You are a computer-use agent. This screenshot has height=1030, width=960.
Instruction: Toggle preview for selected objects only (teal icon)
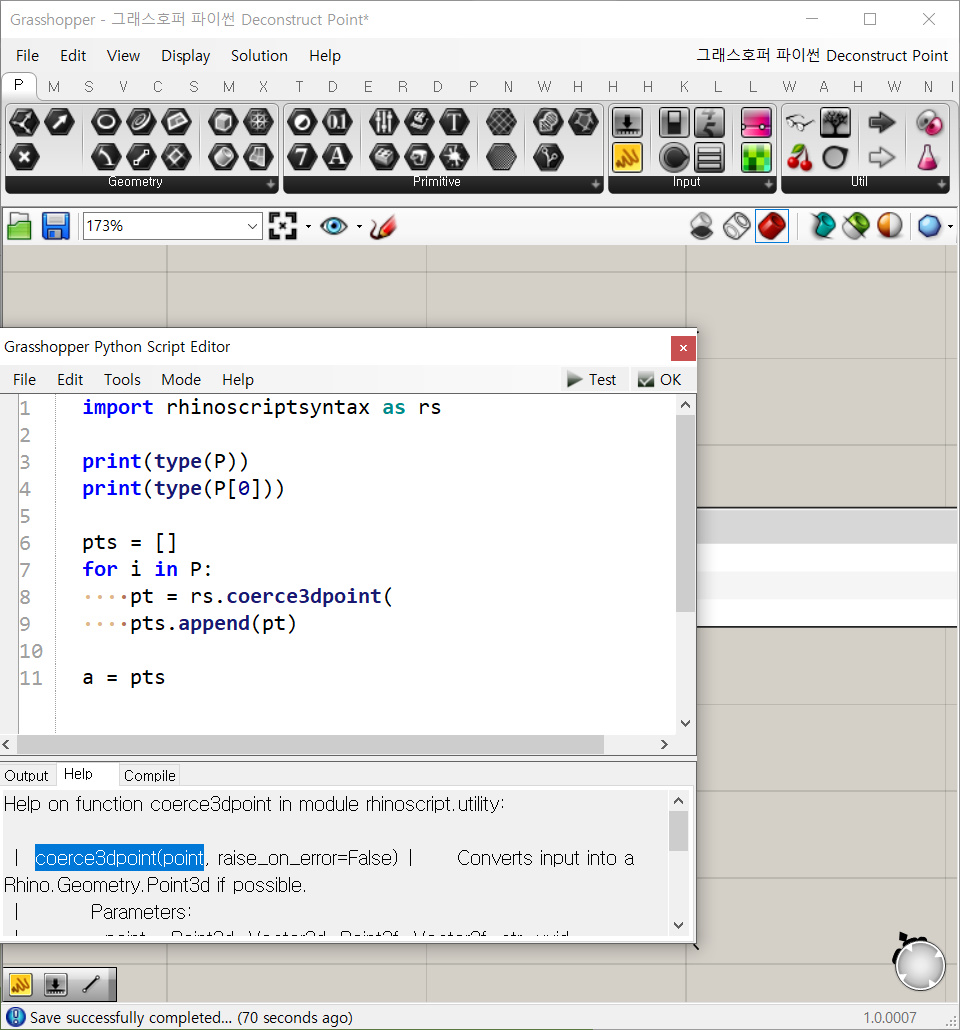(822, 227)
